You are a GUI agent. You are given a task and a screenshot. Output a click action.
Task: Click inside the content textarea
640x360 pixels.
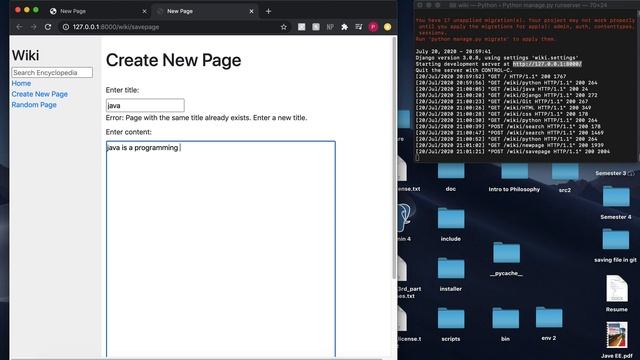click(x=221, y=249)
